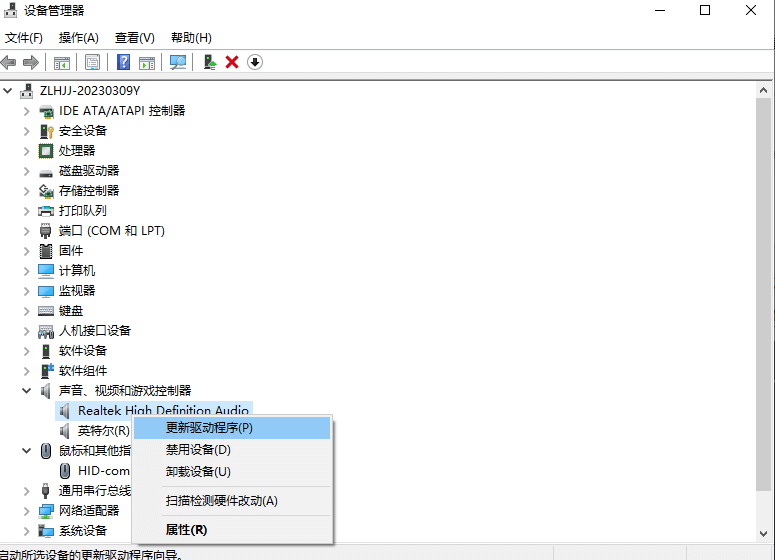
Task: Click the down-arrow disable device icon
Action: coord(255,62)
